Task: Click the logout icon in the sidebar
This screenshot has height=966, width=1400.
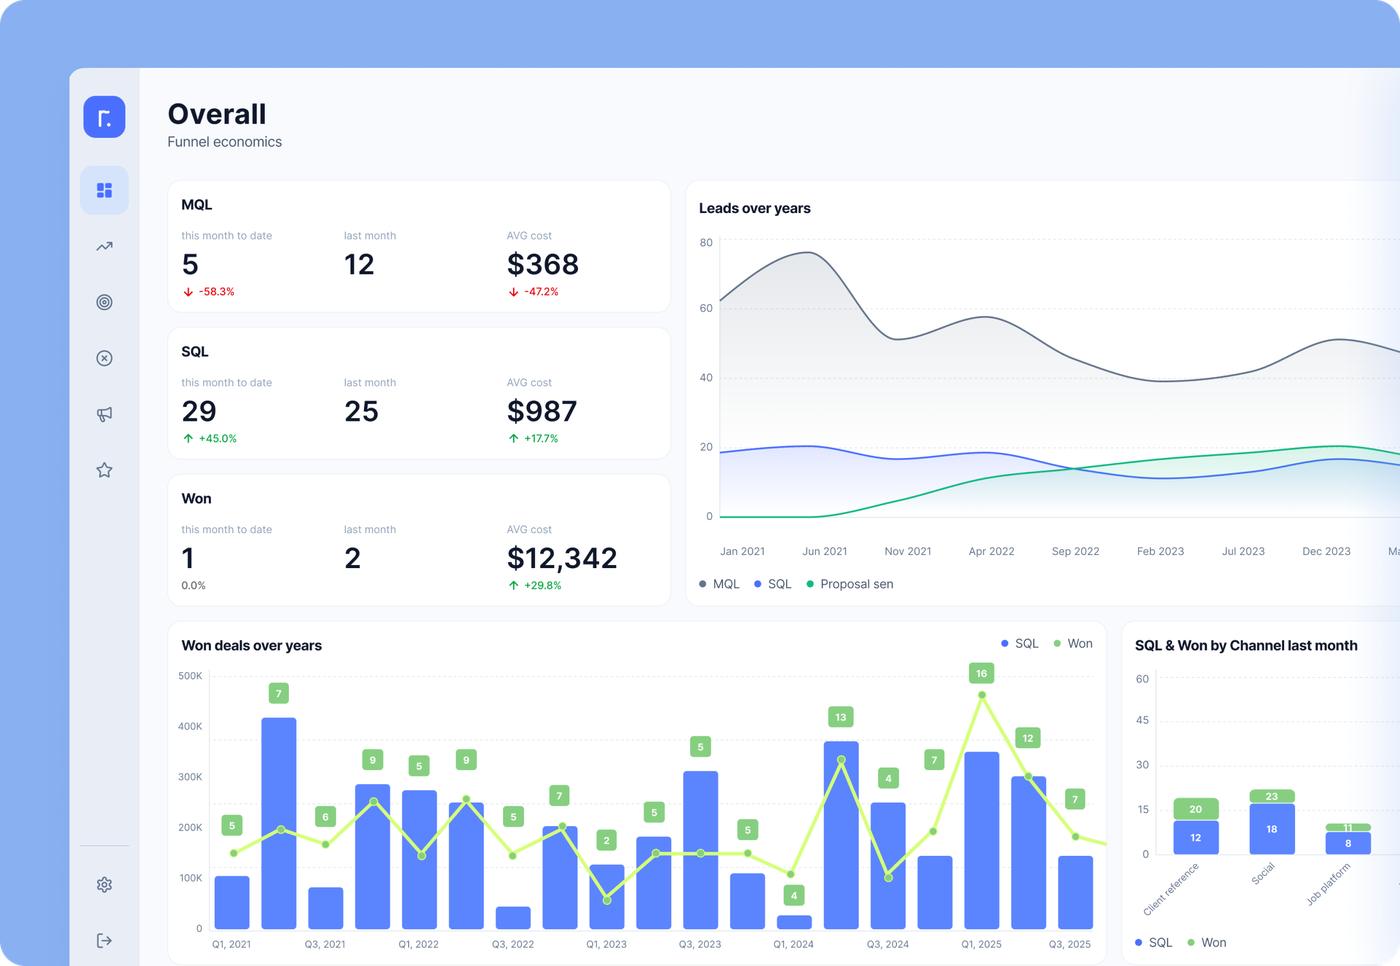Action: click(x=104, y=941)
